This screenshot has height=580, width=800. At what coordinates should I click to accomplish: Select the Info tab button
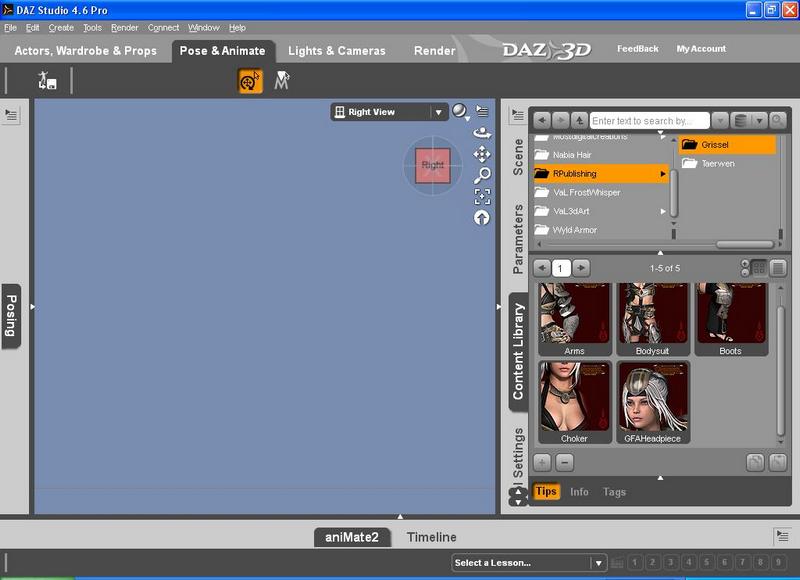pyautogui.click(x=579, y=492)
